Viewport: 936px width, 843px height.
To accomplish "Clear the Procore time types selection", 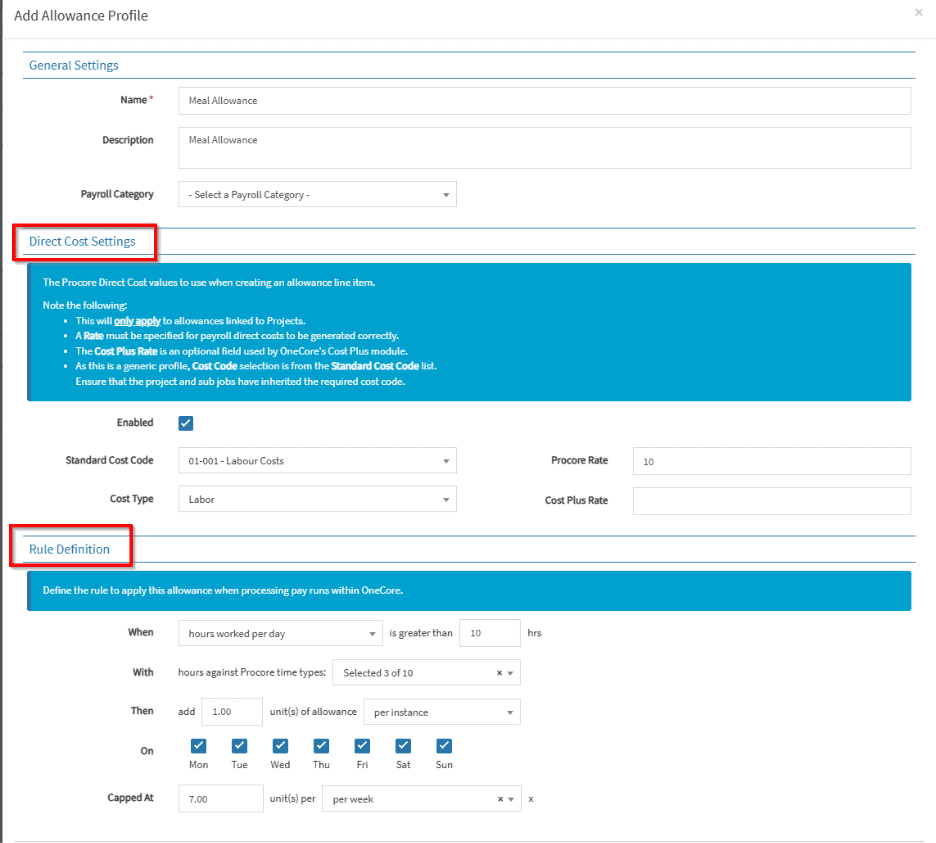I will coord(499,673).
